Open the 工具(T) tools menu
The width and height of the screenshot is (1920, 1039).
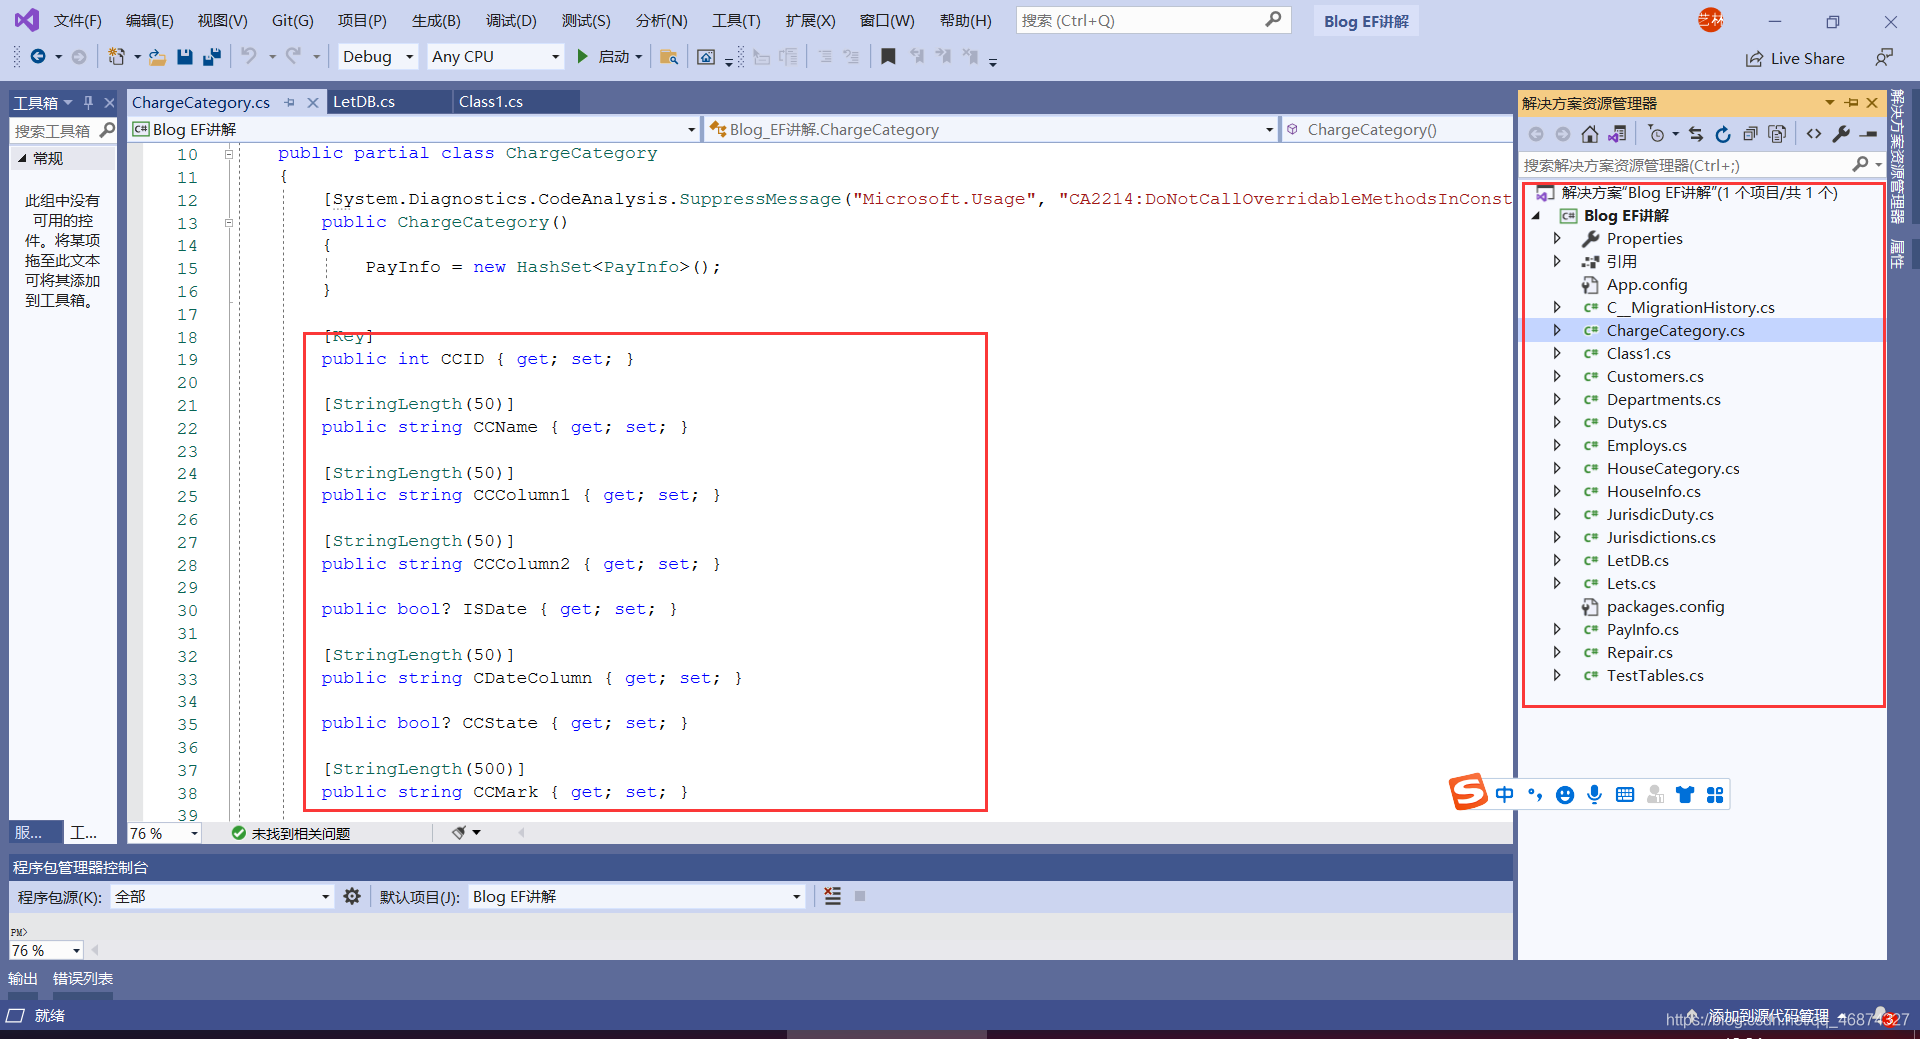736,20
